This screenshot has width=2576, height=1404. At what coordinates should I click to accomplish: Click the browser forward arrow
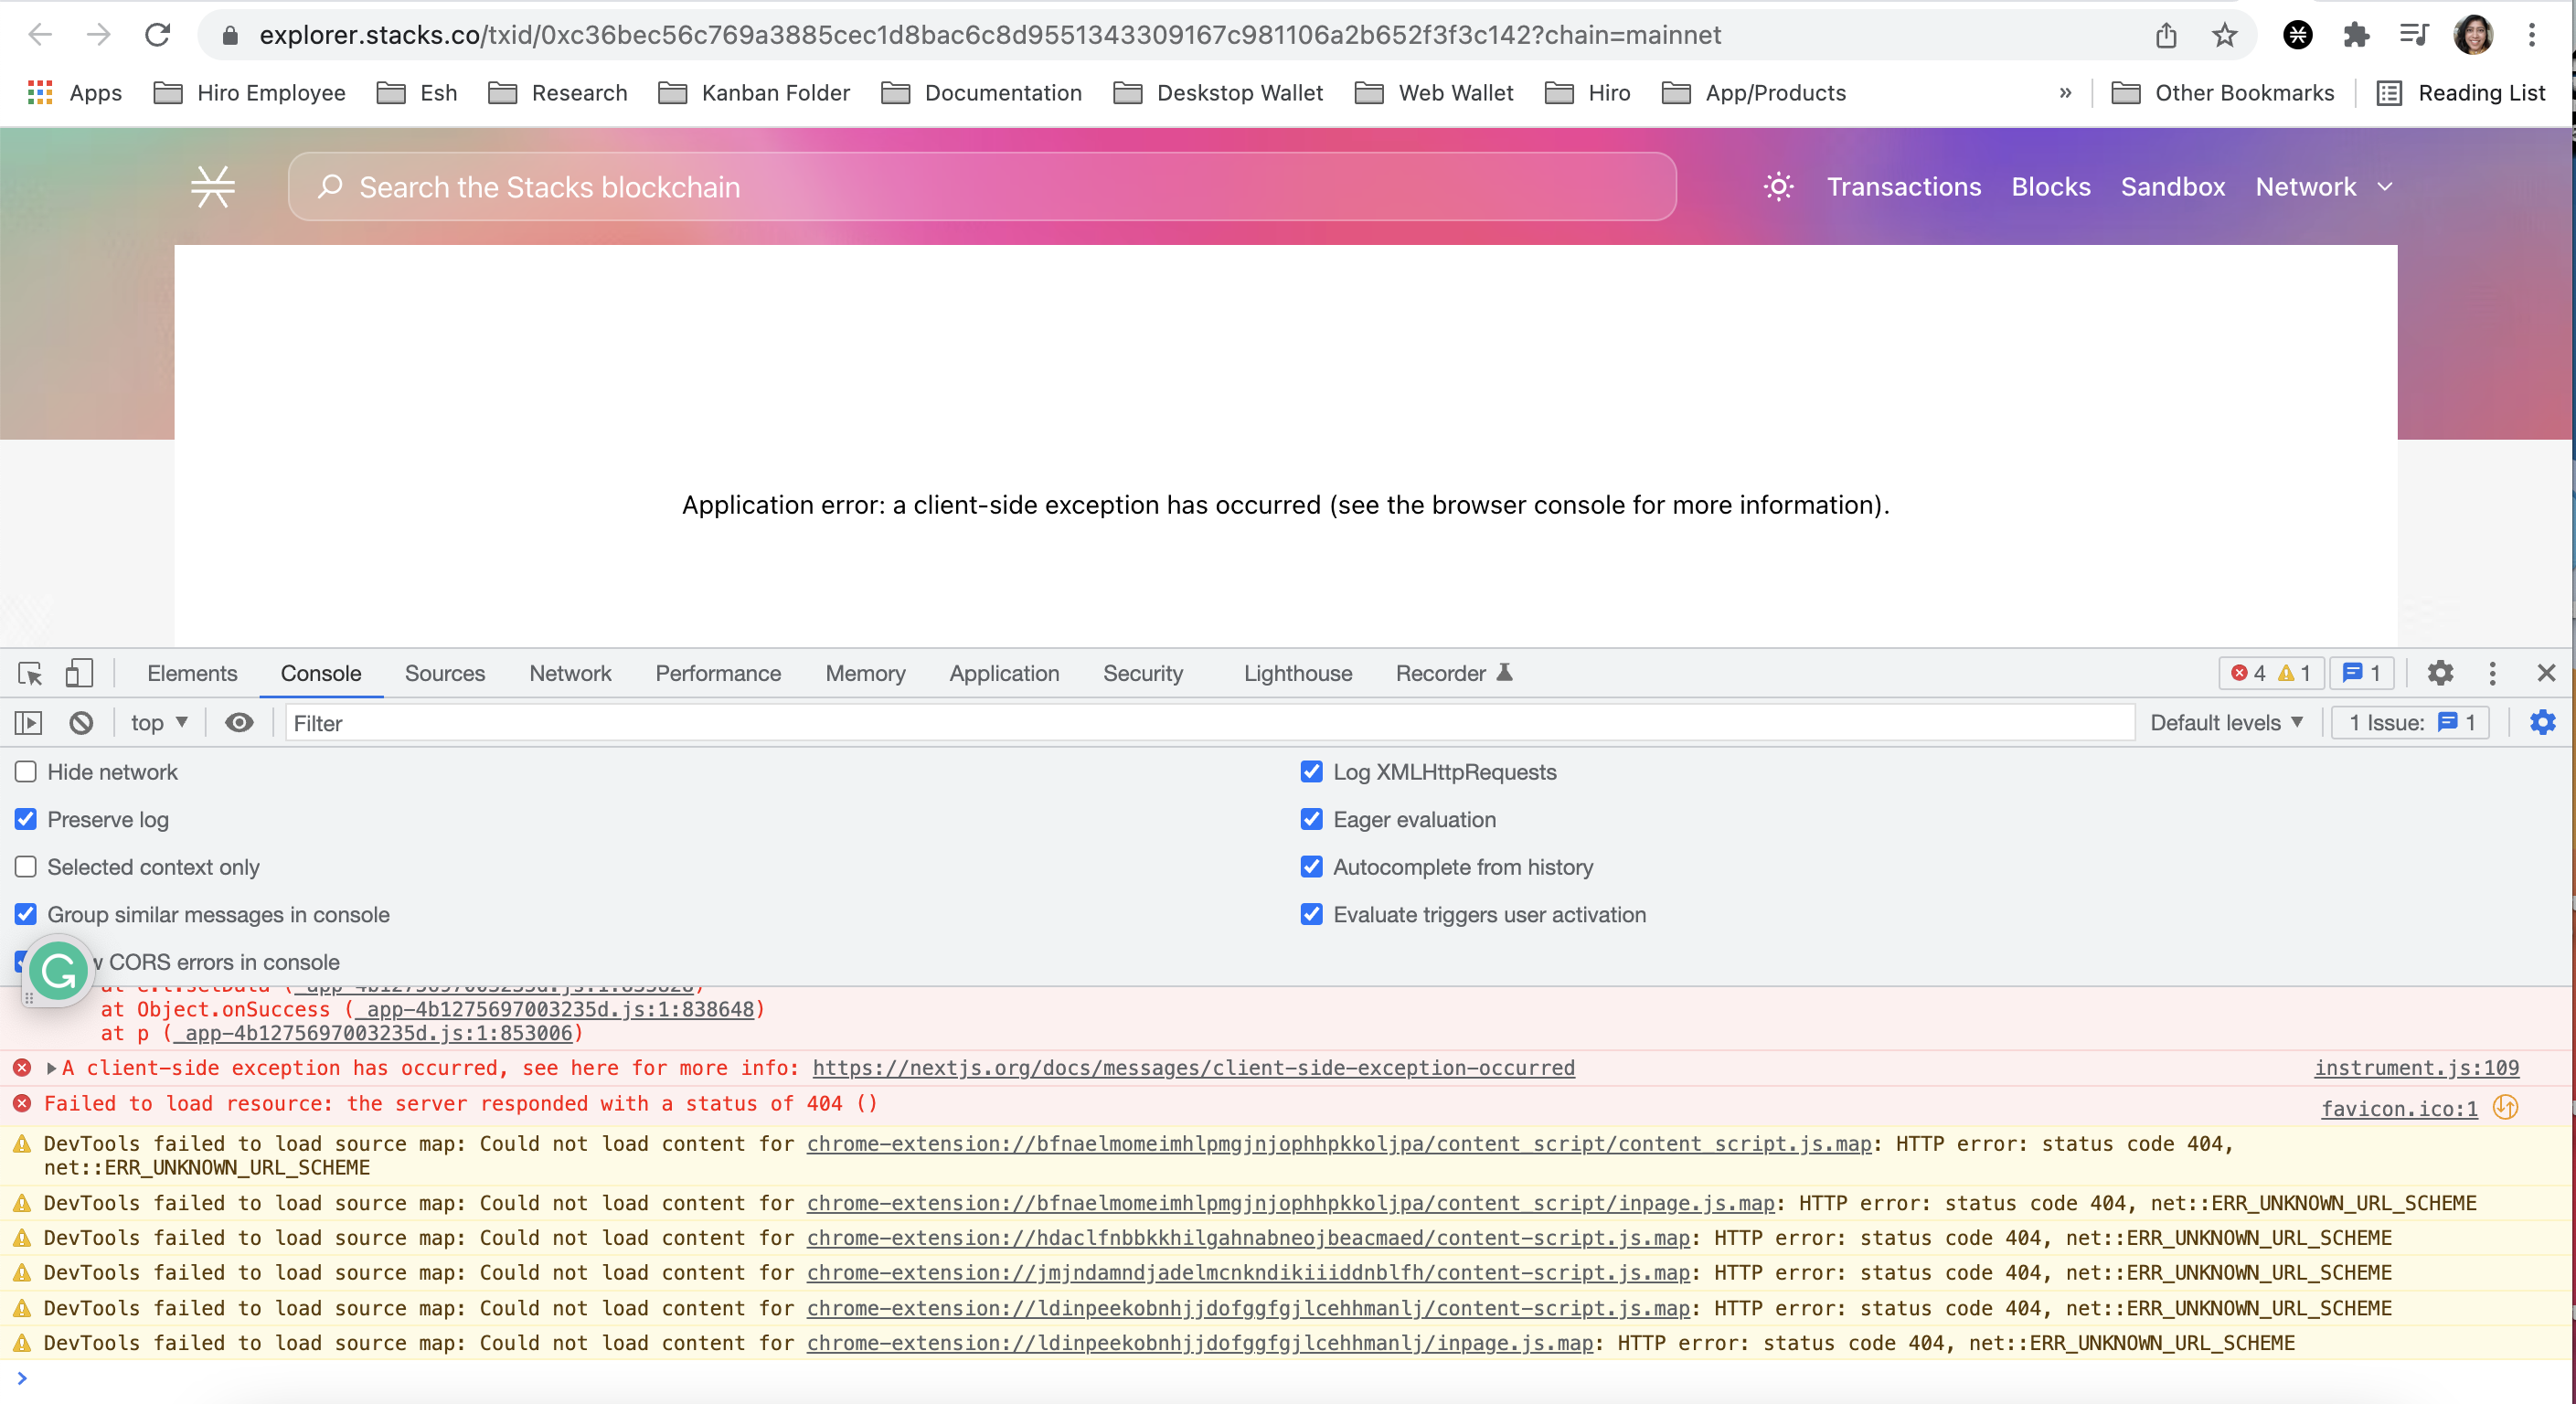click(98, 35)
